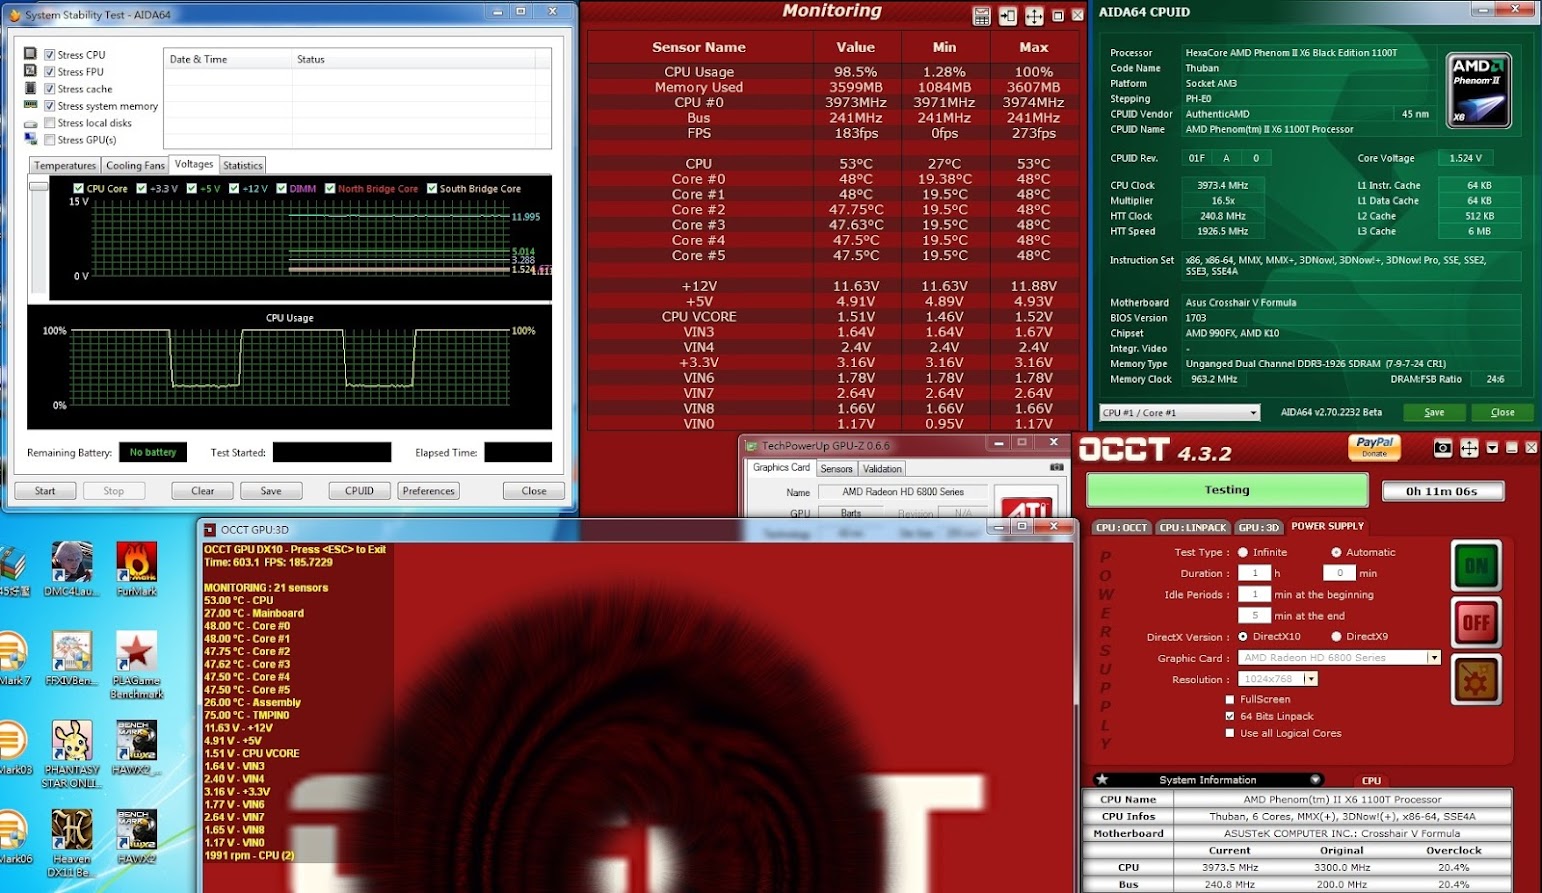Select the DirectX9 radio button
This screenshot has width=1542, height=893.
pyautogui.click(x=1336, y=636)
